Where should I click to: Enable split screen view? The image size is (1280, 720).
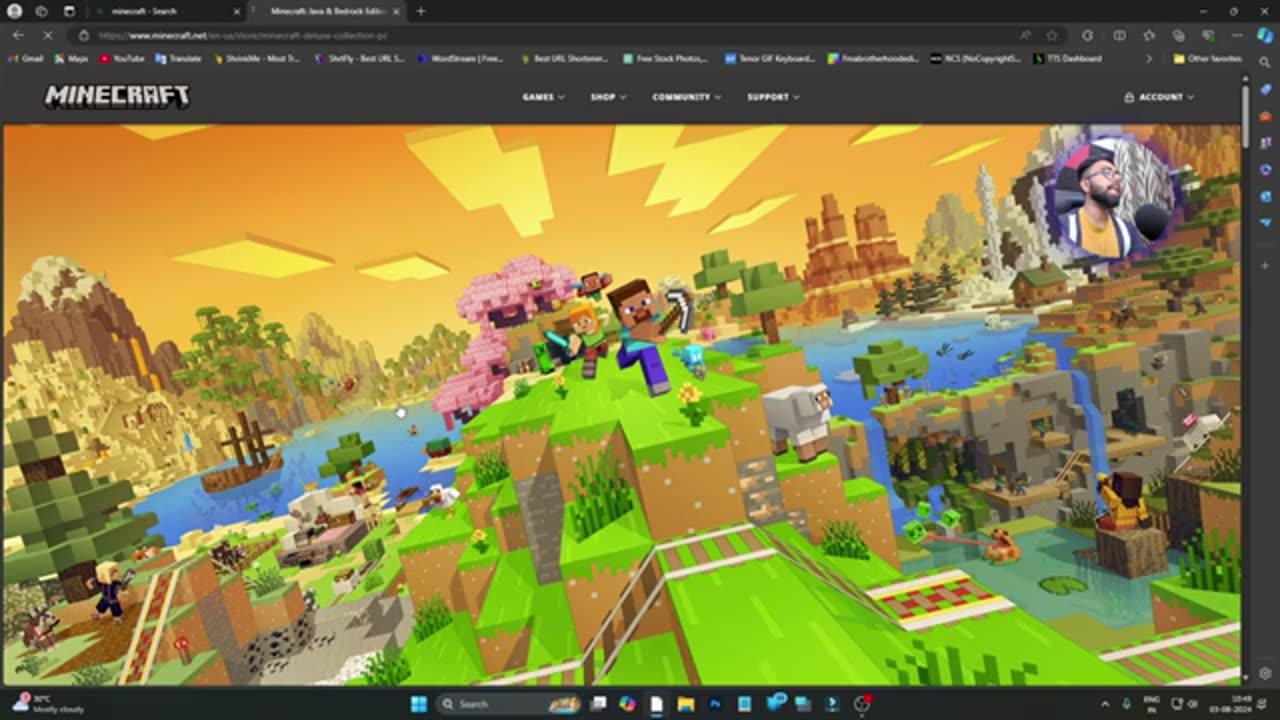(1119, 35)
